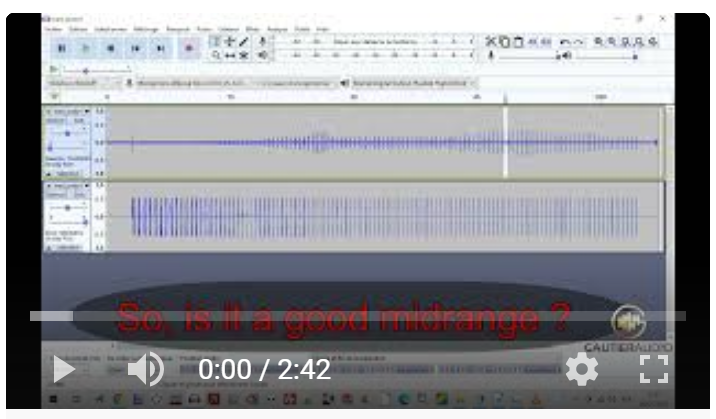Toggle Solo on the first audio track
Viewport: 716px width, 419px height.
[x=77, y=122]
